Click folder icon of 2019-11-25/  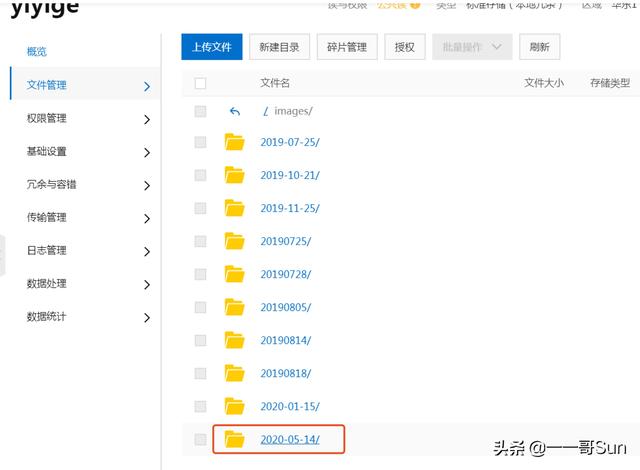[x=235, y=208]
